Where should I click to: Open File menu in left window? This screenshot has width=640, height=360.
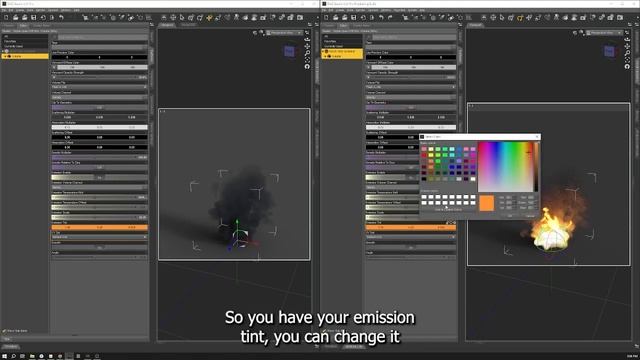[4, 10]
